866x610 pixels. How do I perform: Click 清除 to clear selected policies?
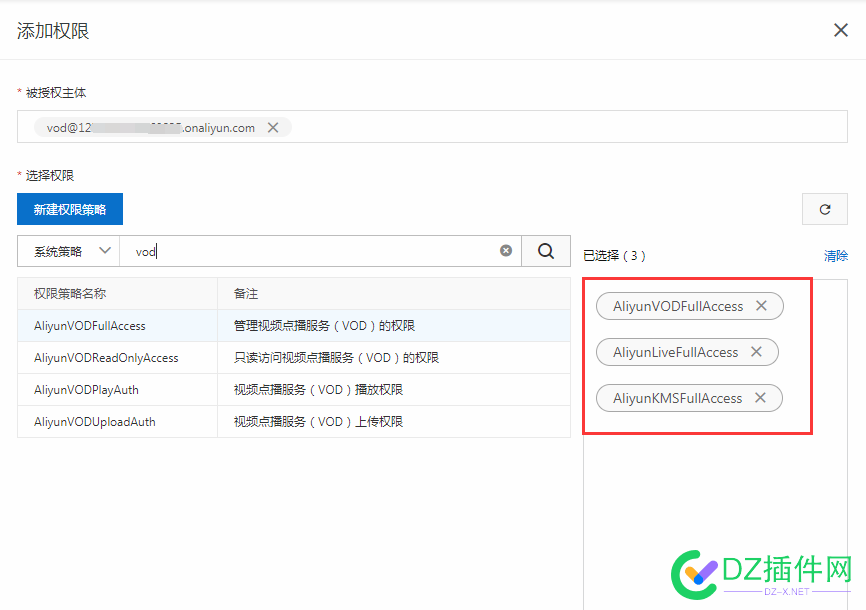point(836,256)
